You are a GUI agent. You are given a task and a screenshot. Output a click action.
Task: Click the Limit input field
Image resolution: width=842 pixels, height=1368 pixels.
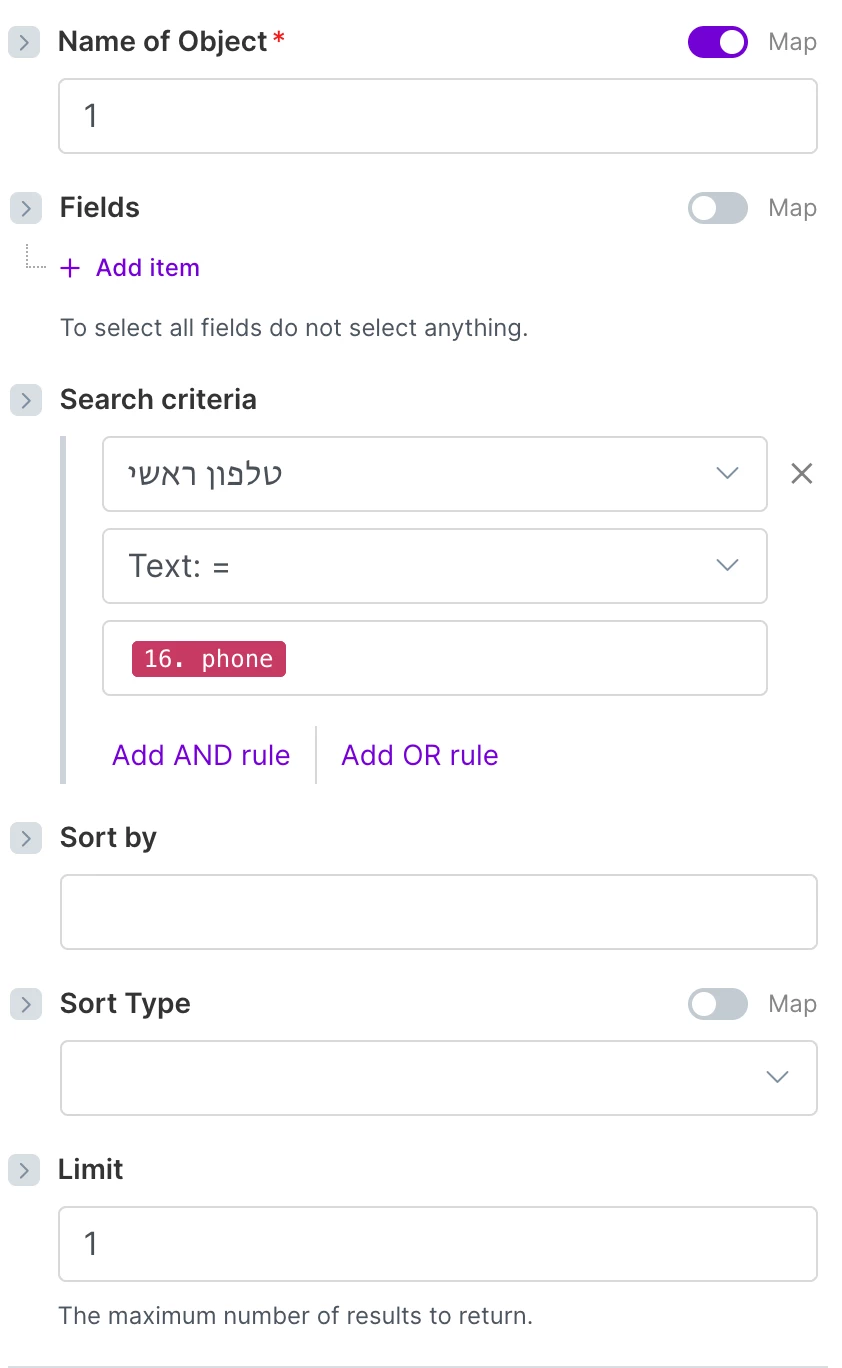coord(438,1243)
